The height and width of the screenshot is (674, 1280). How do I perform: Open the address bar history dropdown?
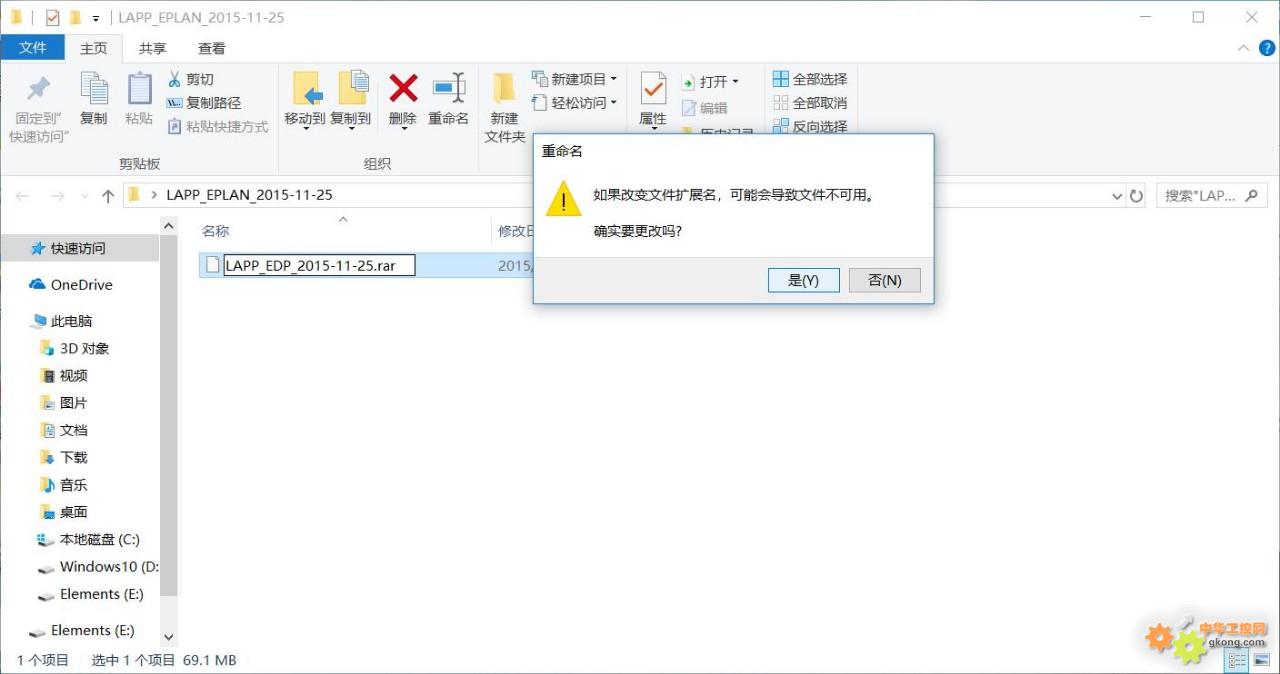pyautogui.click(x=1117, y=196)
